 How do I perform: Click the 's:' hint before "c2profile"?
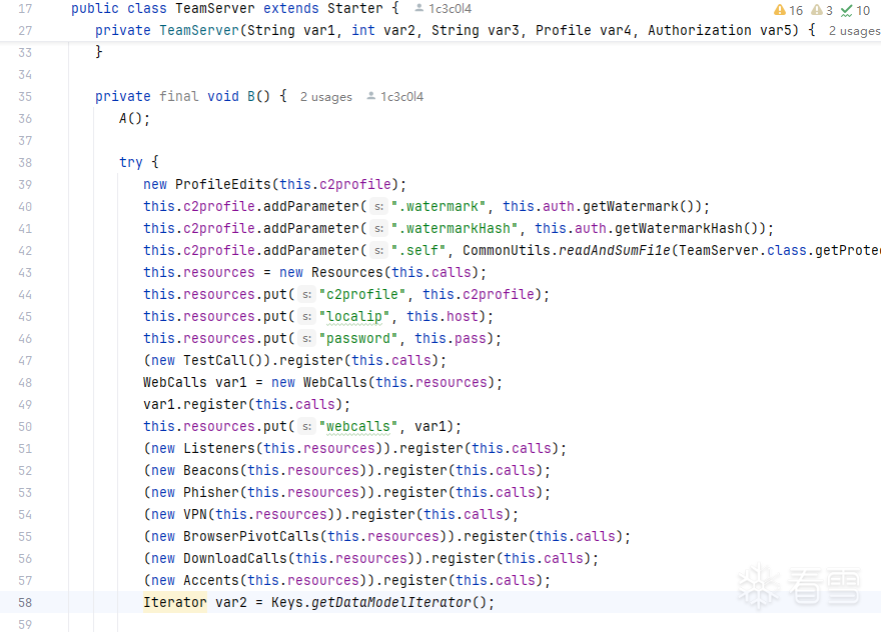307,295
